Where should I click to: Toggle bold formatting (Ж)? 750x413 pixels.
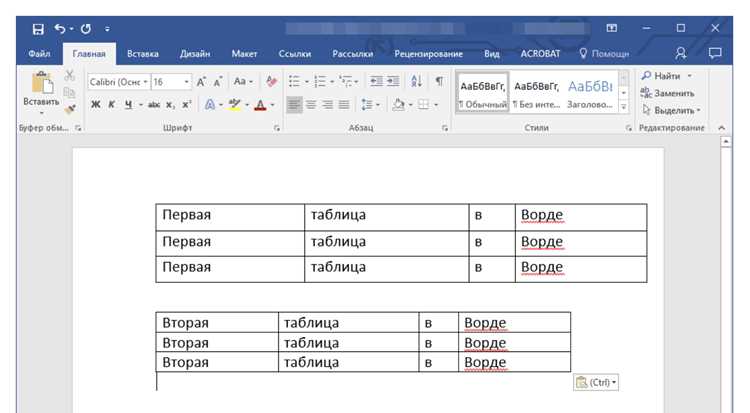[x=96, y=104]
